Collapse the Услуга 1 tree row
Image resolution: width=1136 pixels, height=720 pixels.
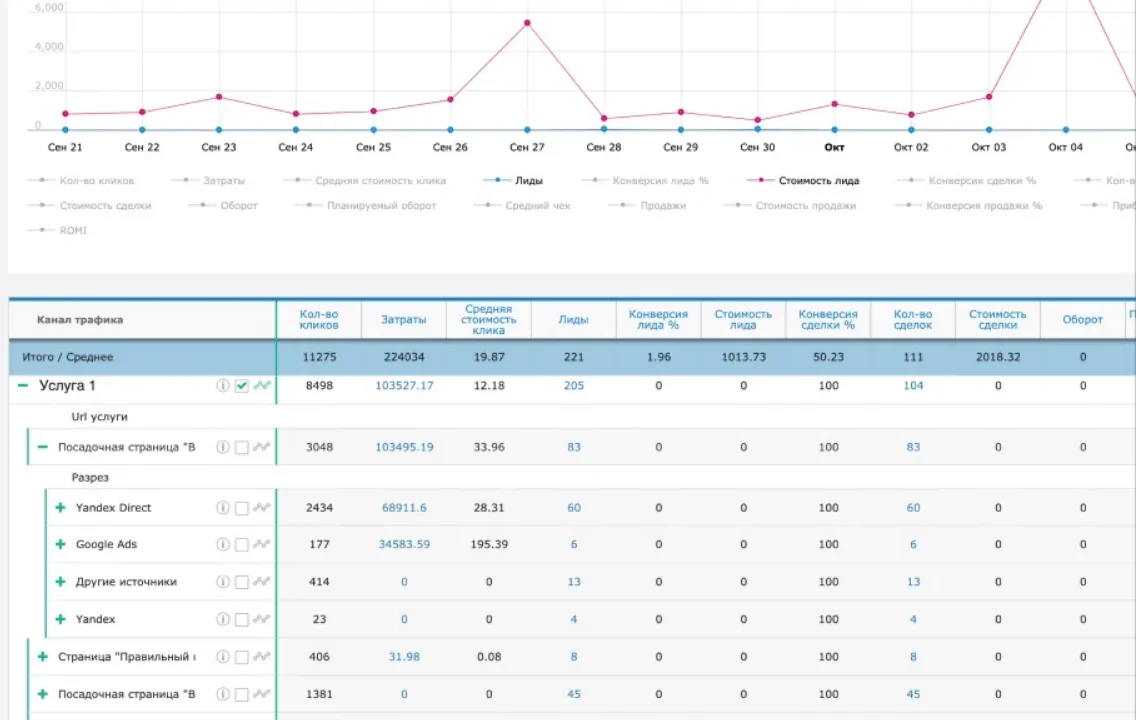pos(23,386)
